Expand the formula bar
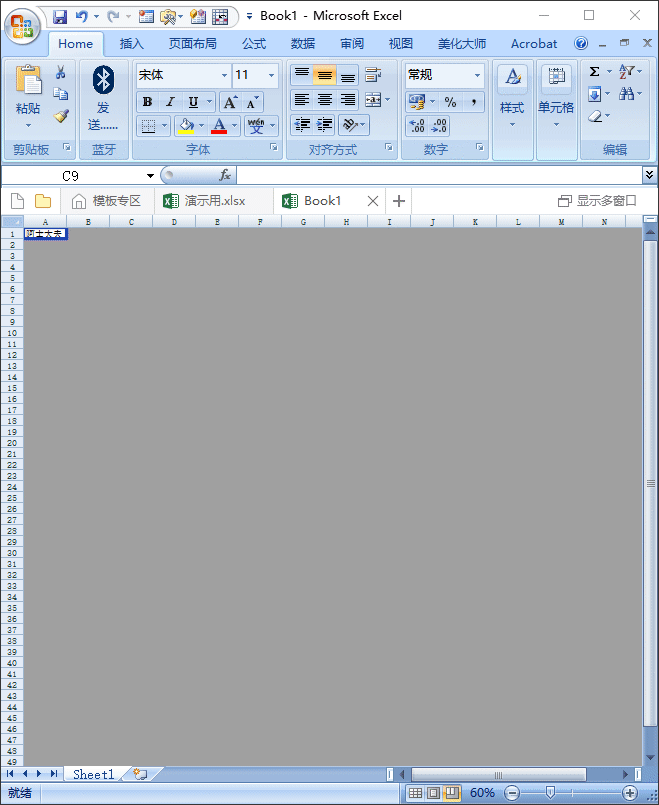Viewport: 659px width, 805px height. (649, 175)
